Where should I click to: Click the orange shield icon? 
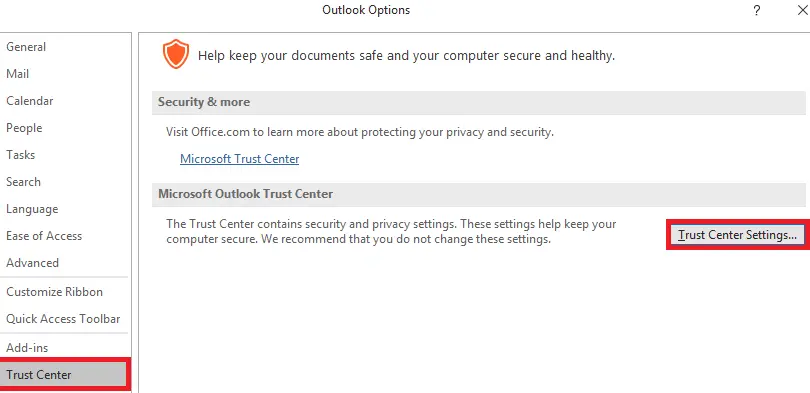point(176,54)
